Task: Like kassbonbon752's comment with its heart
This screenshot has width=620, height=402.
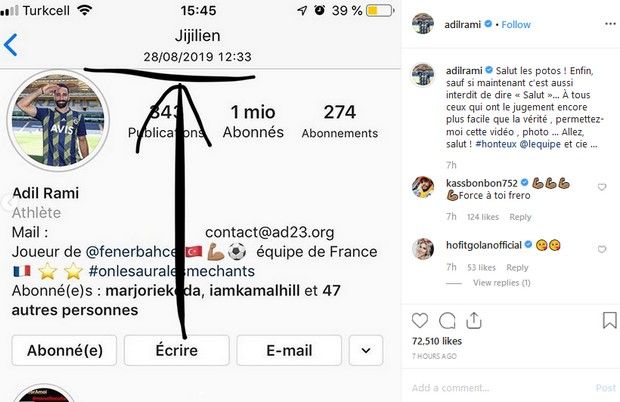Action: point(602,187)
